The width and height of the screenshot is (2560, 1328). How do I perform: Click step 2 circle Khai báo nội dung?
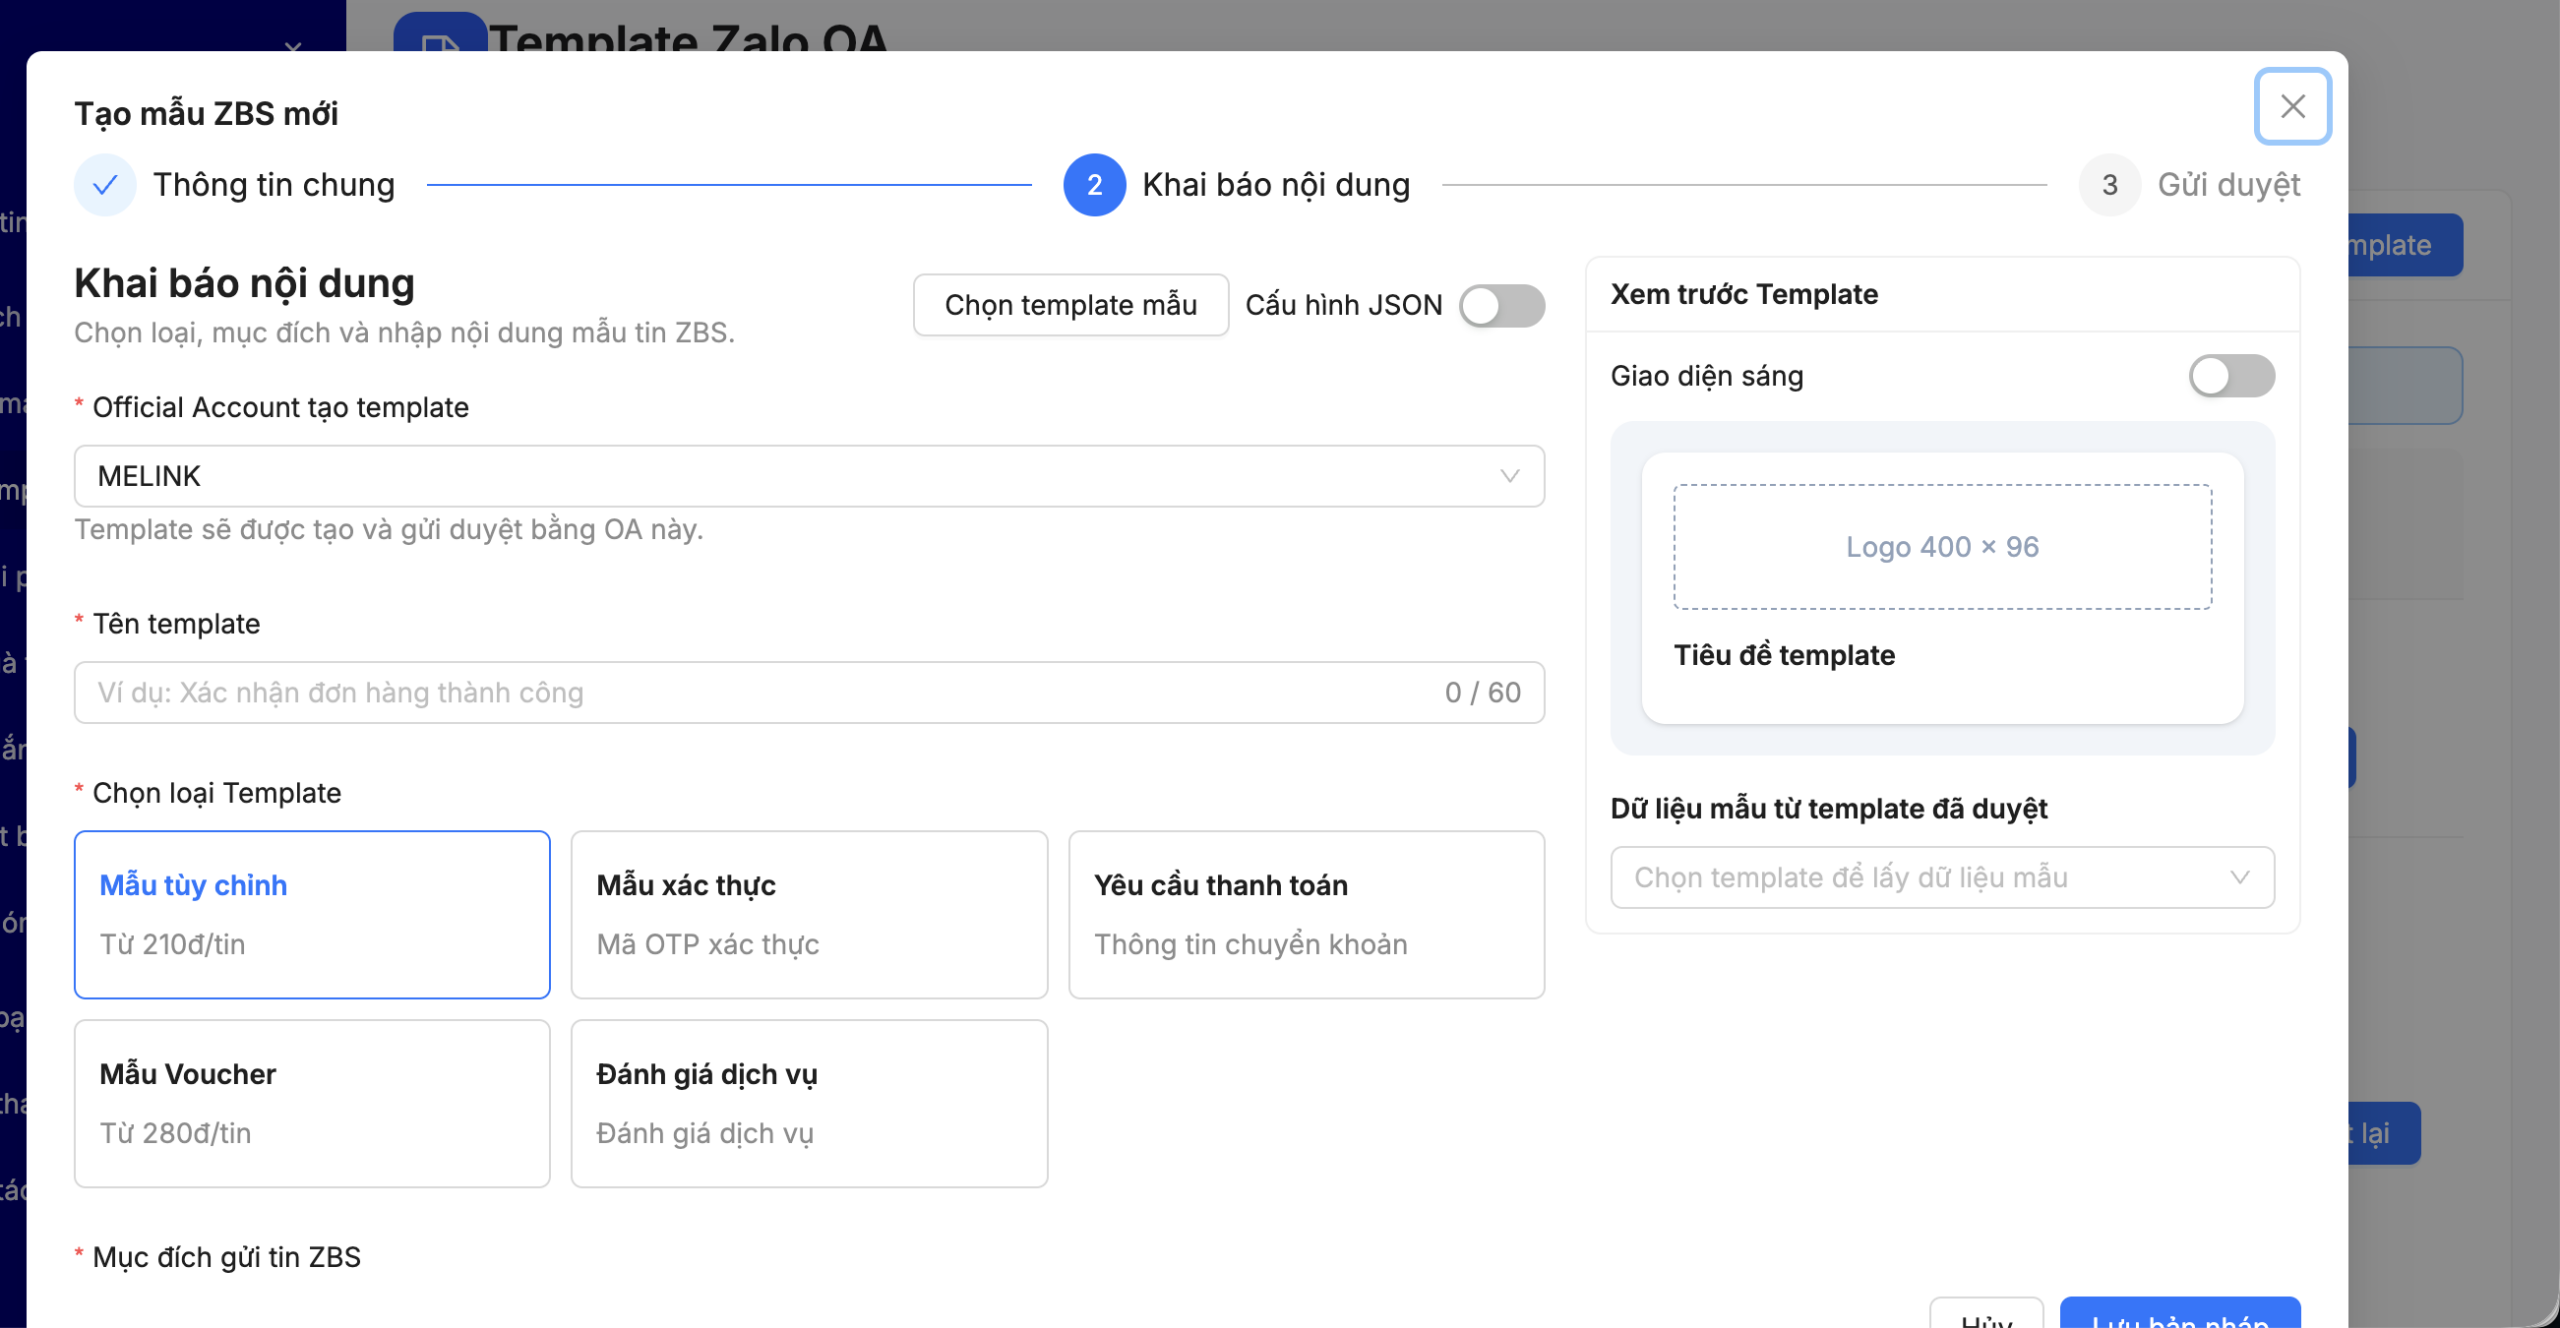coord(1094,185)
